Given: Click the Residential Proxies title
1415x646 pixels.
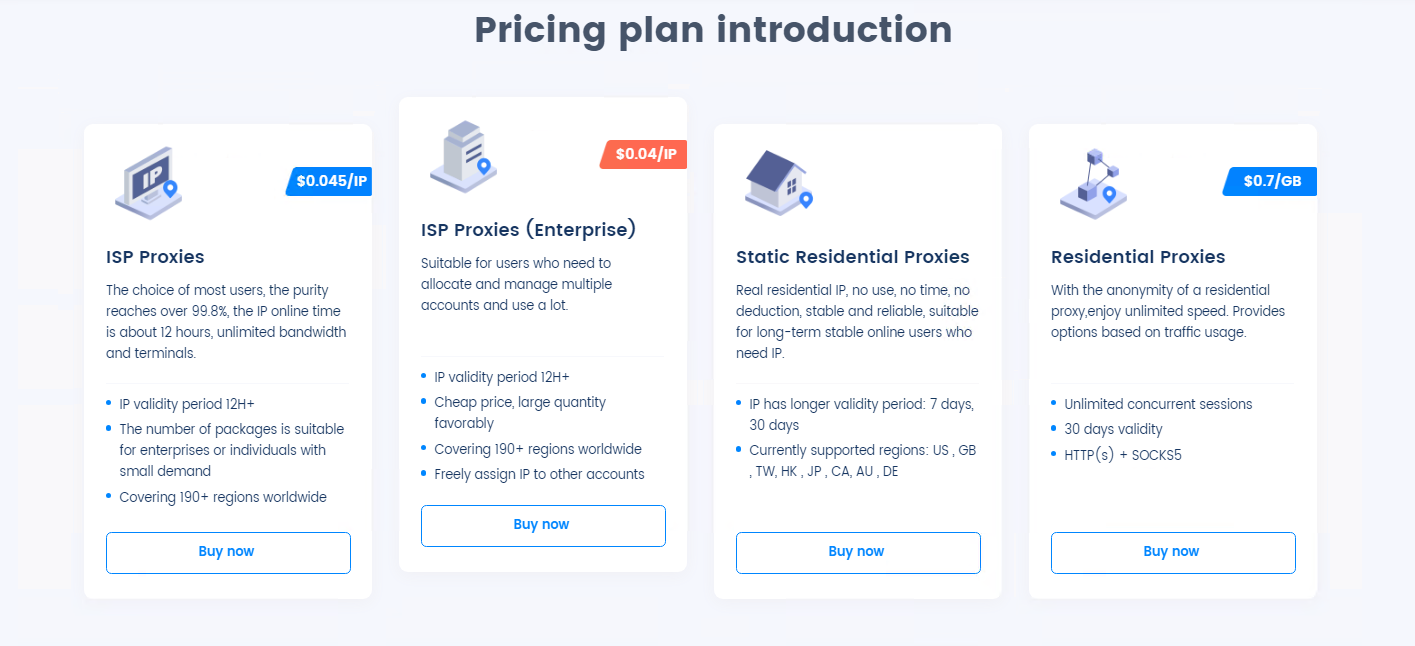Looking at the screenshot, I should pos(1137,257).
